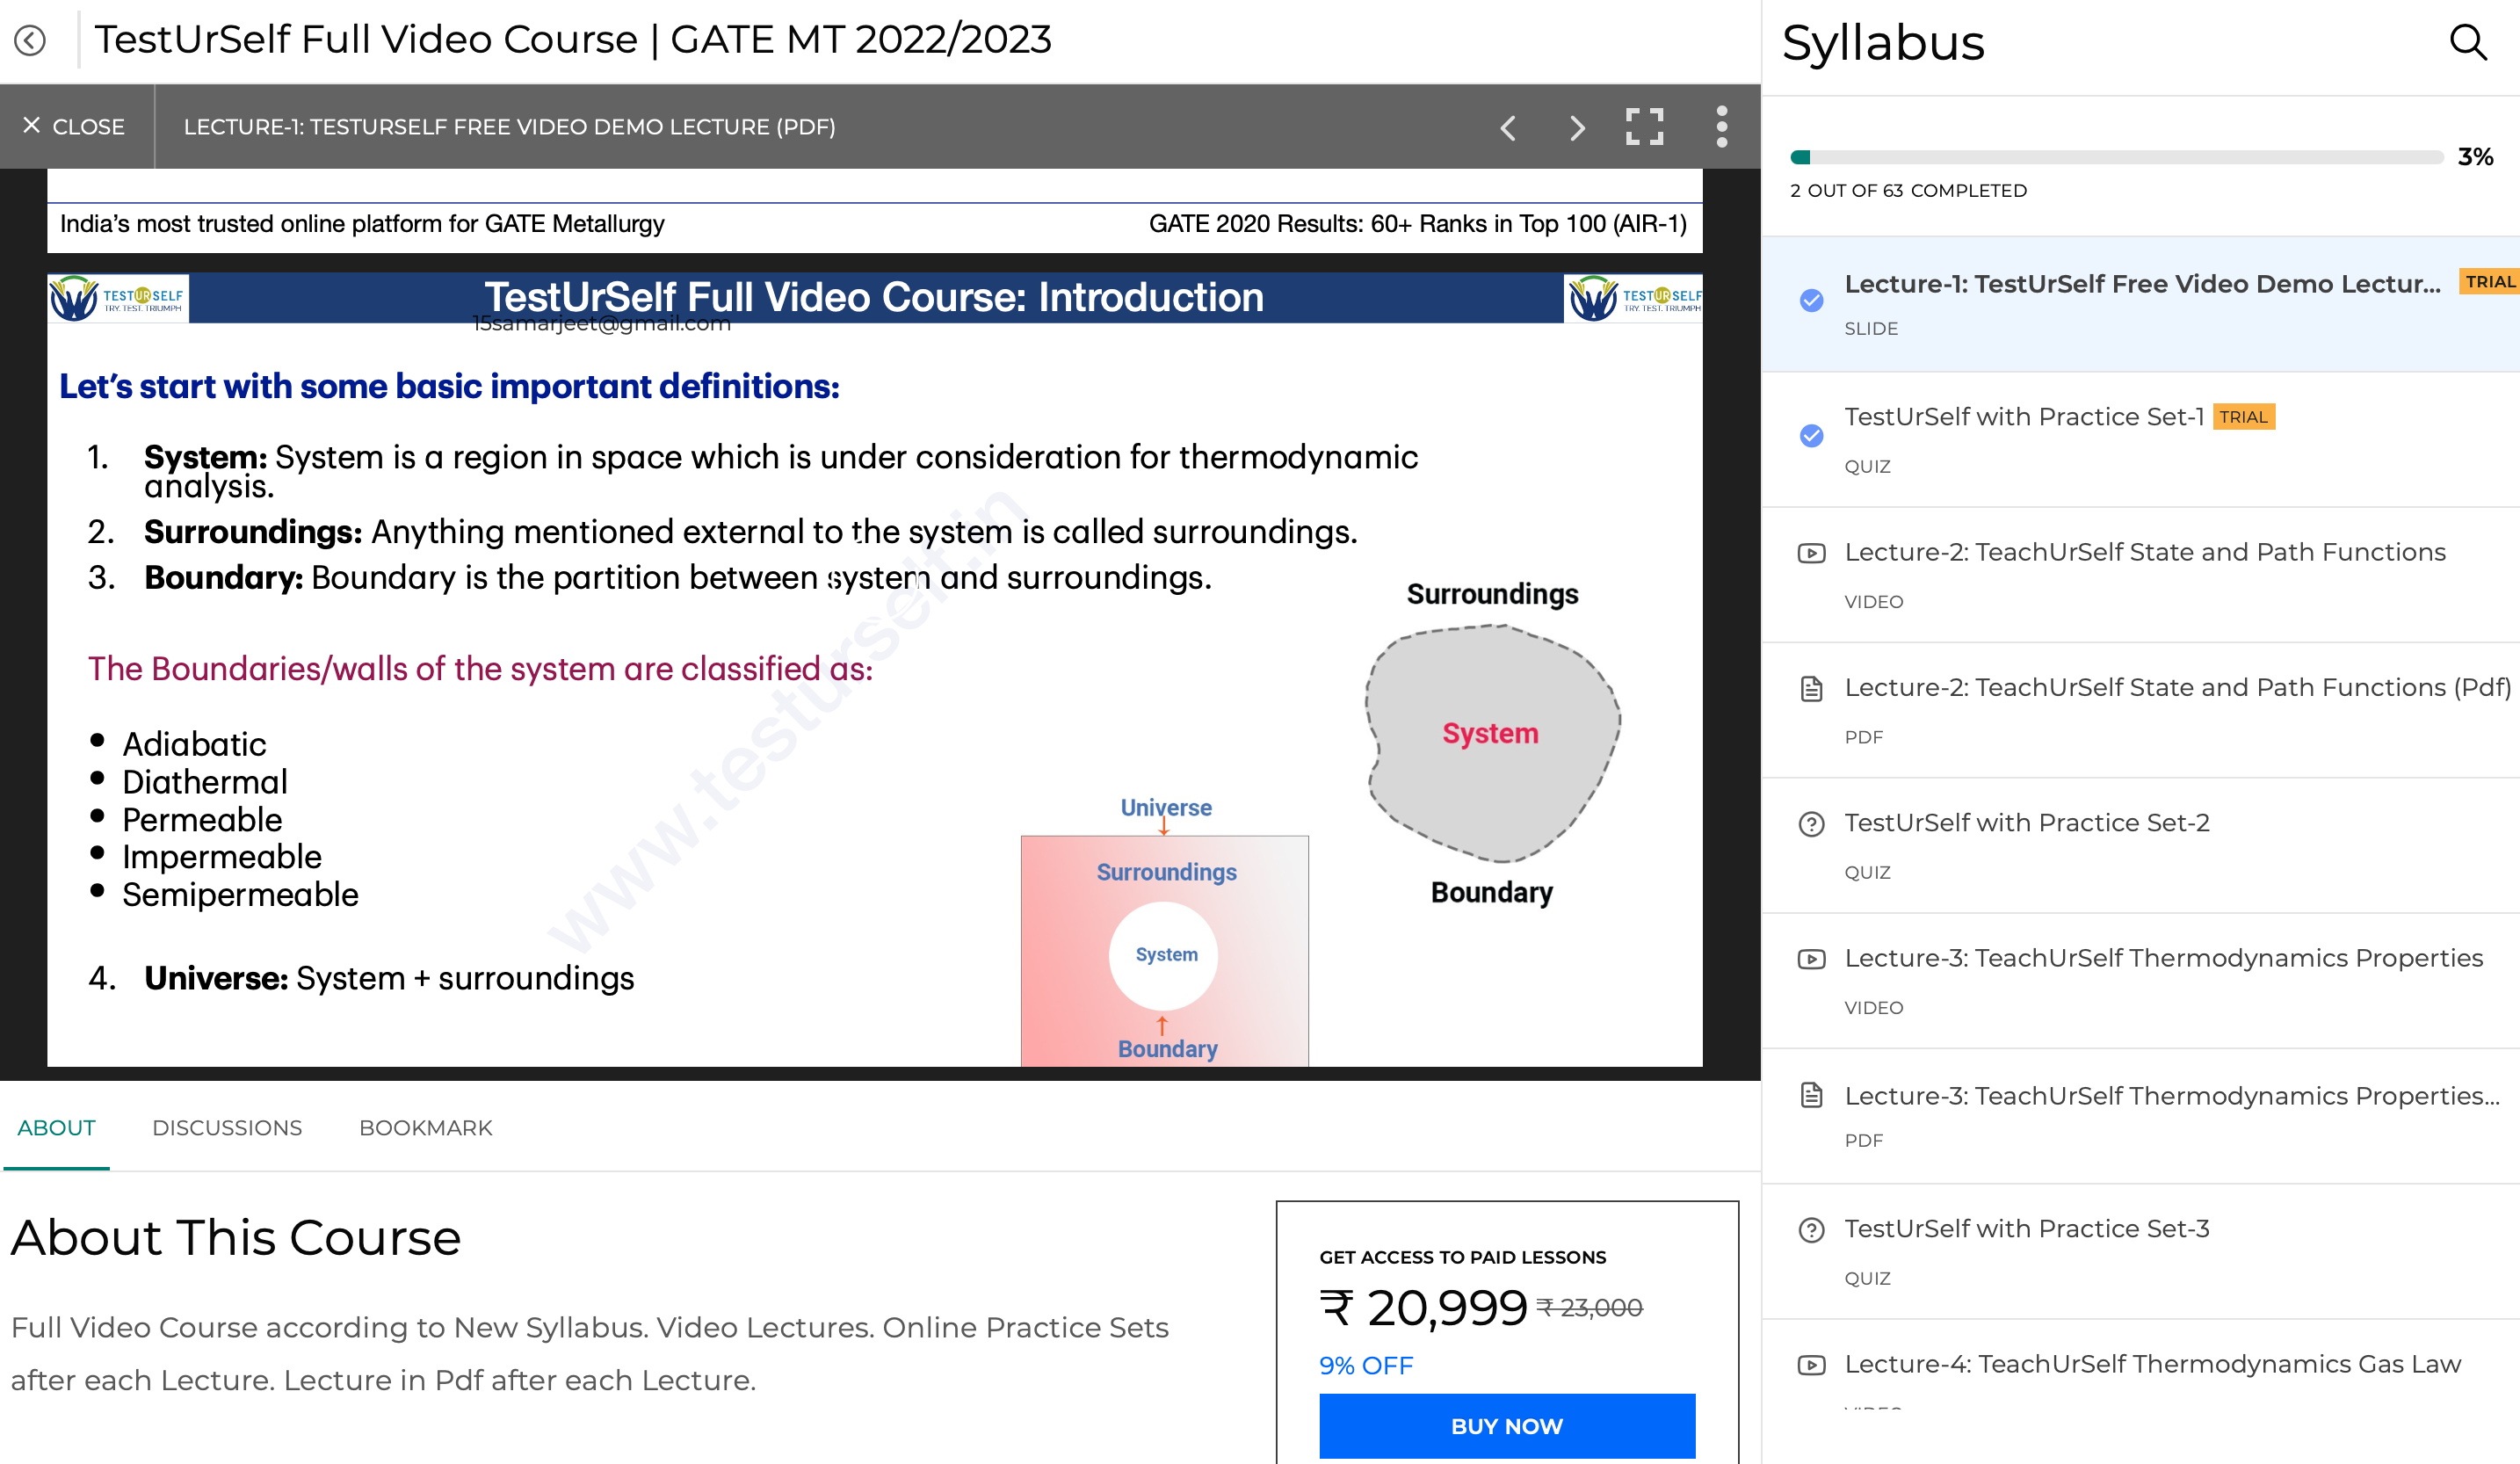Click the Buy Now button
The height and width of the screenshot is (1464, 2520).
[x=1507, y=1425]
